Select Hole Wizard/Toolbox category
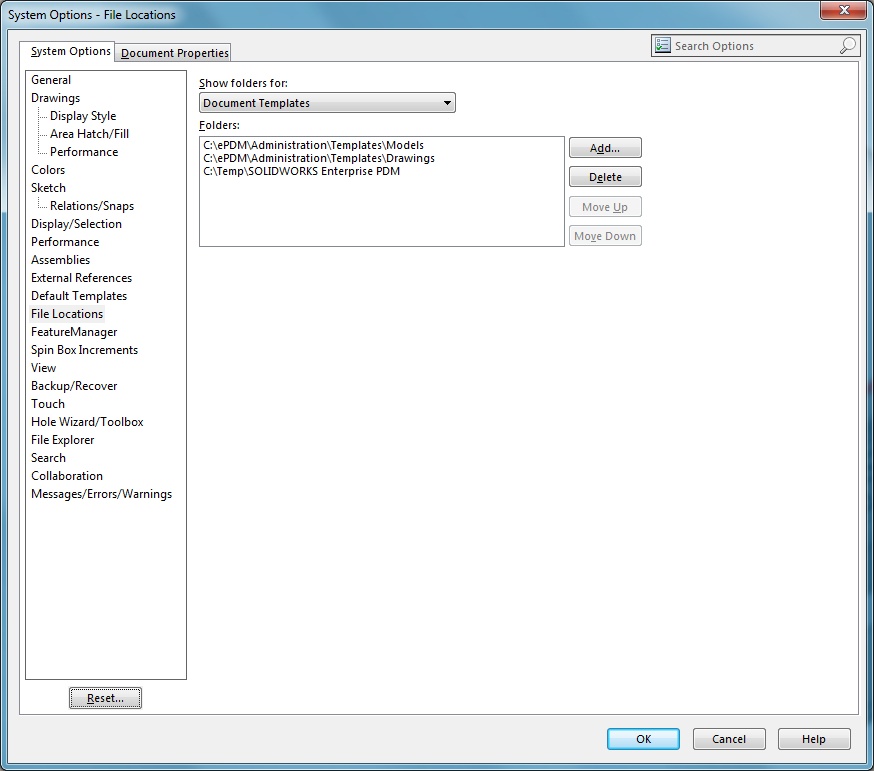The image size is (874, 771). click(x=87, y=421)
